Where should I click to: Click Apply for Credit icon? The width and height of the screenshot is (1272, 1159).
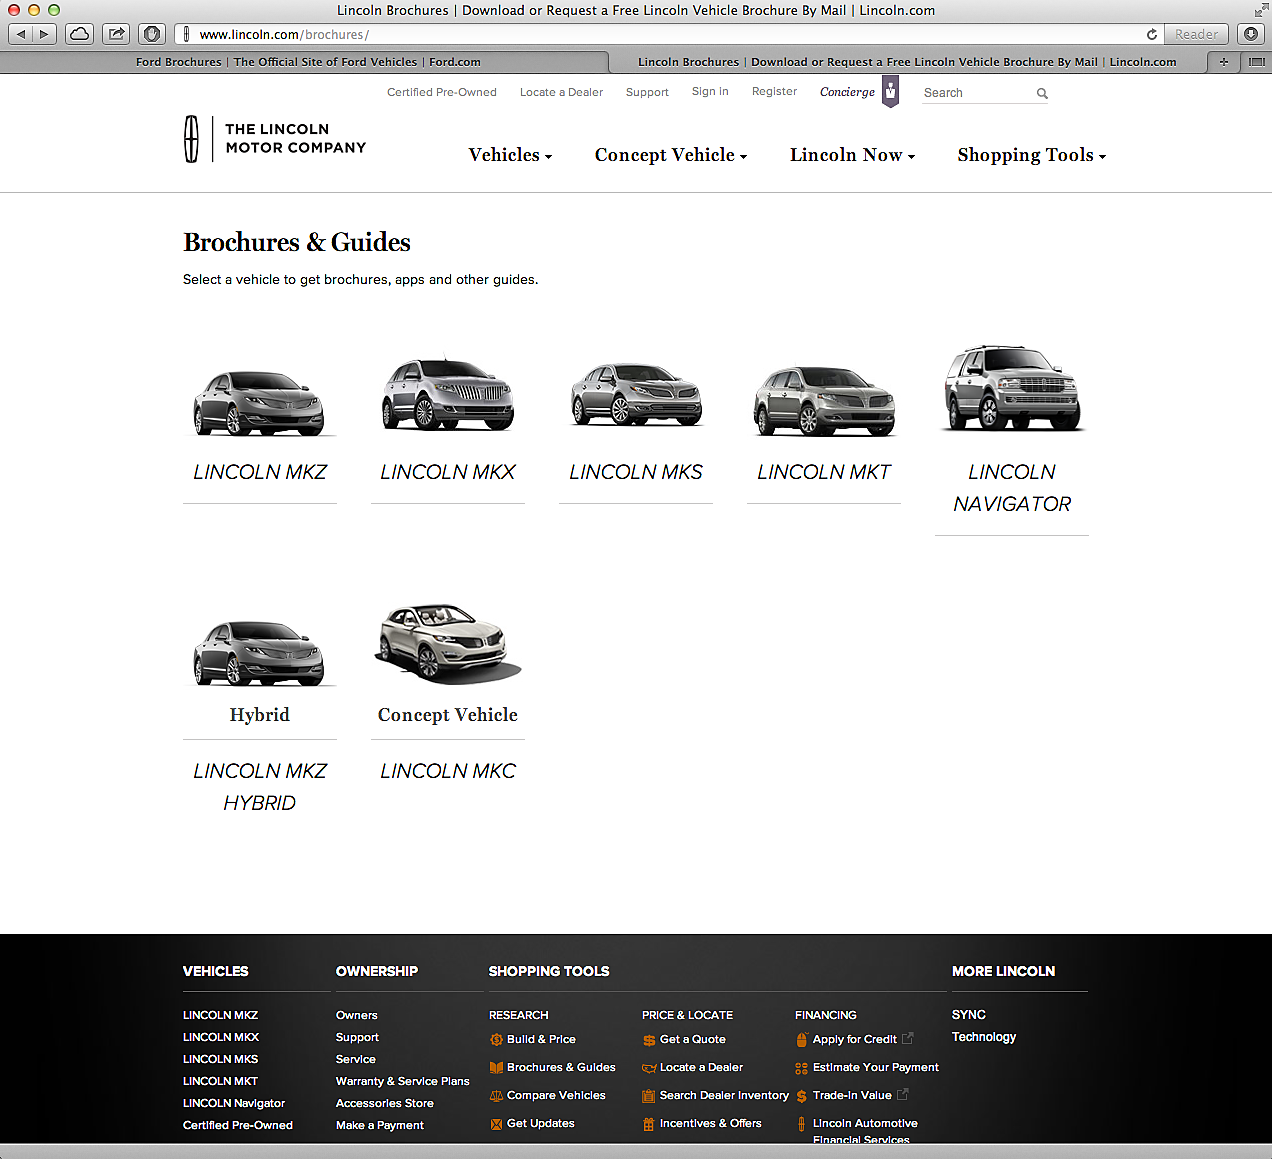[802, 1040]
